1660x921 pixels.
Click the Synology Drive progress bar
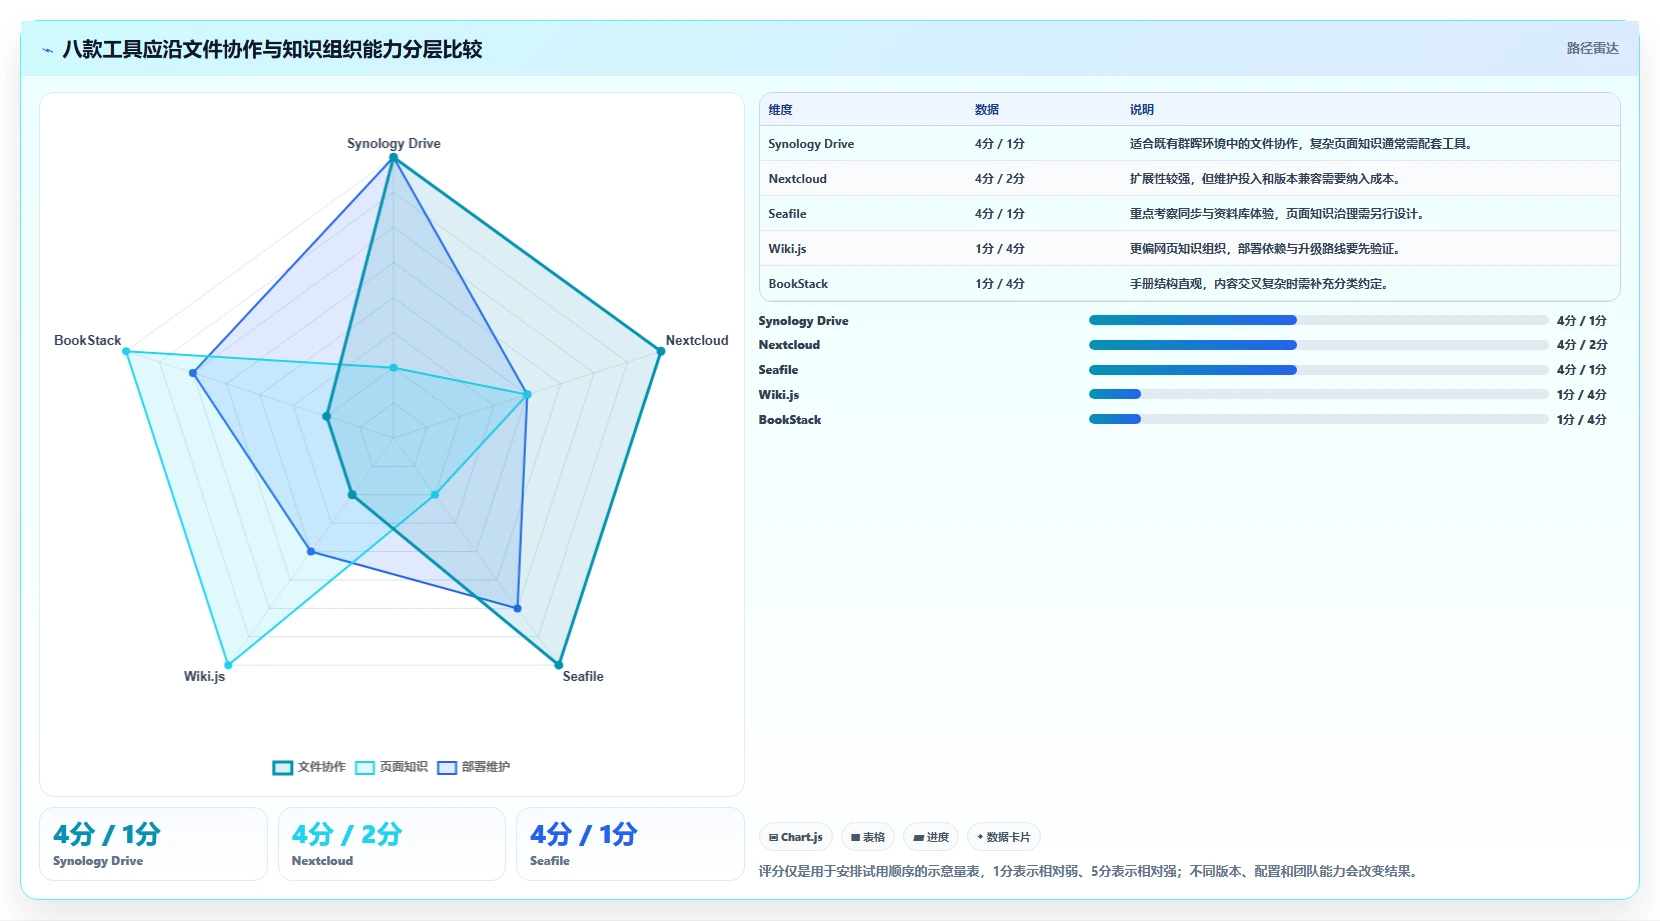click(x=1318, y=320)
